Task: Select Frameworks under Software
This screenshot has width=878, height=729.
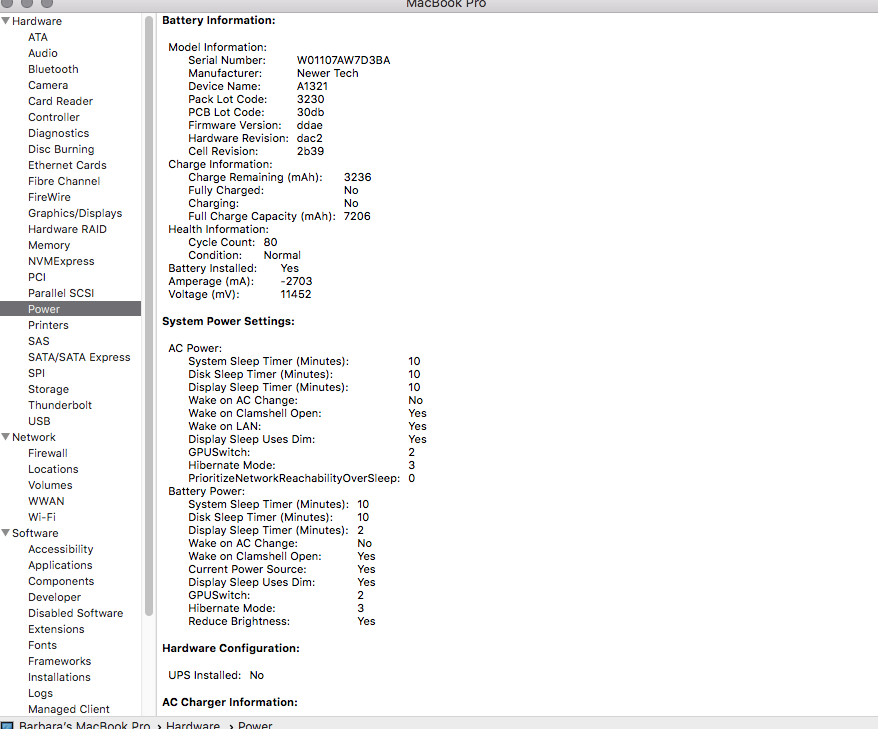Action: (59, 661)
